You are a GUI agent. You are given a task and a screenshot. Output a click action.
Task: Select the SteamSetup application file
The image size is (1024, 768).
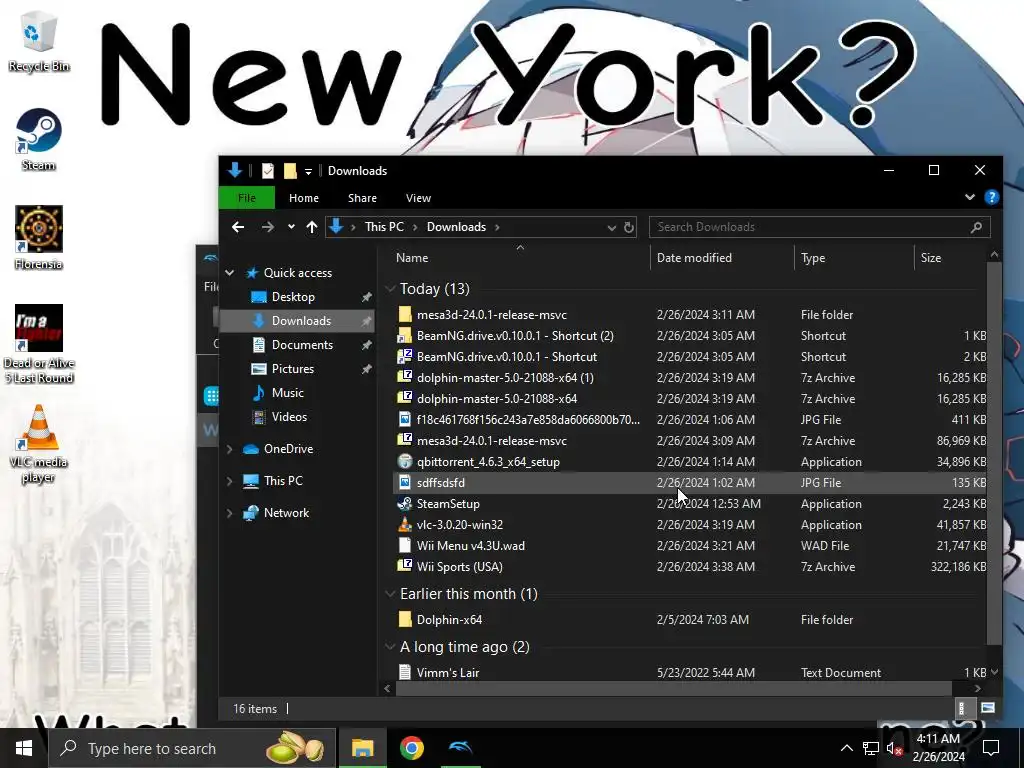click(x=448, y=504)
